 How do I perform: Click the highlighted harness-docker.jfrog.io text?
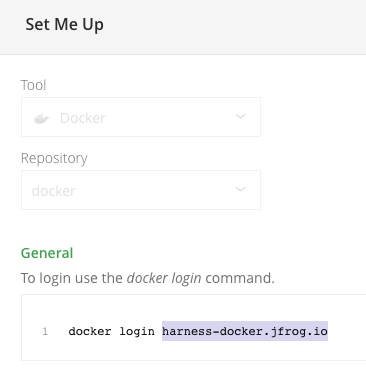tap(245, 331)
